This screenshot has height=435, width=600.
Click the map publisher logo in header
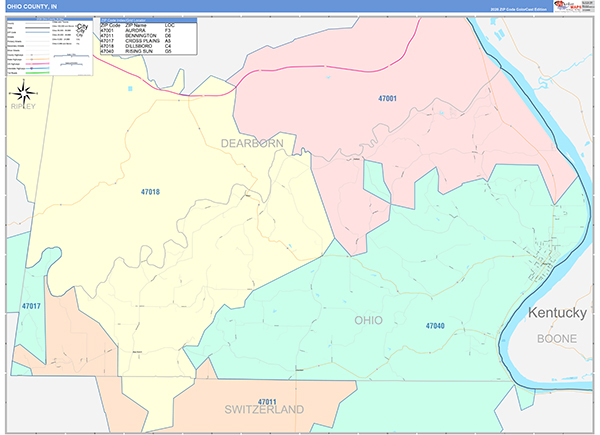(568, 6)
